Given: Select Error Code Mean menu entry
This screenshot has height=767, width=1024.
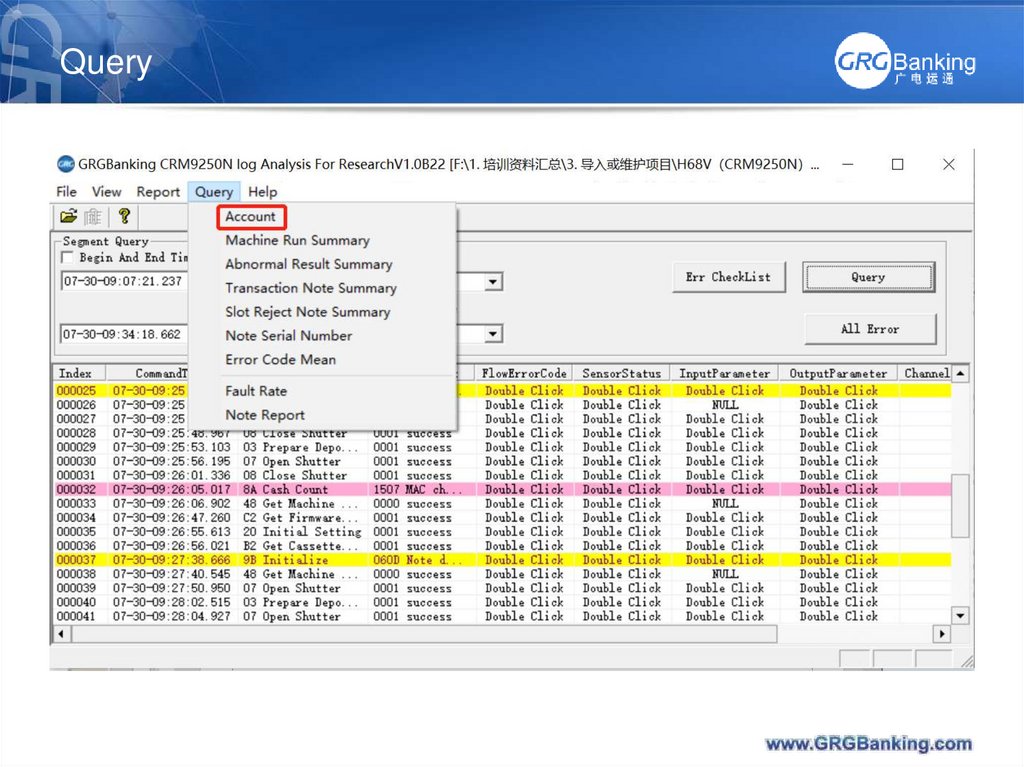Looking at the screenshot, I should click(280, 359).
